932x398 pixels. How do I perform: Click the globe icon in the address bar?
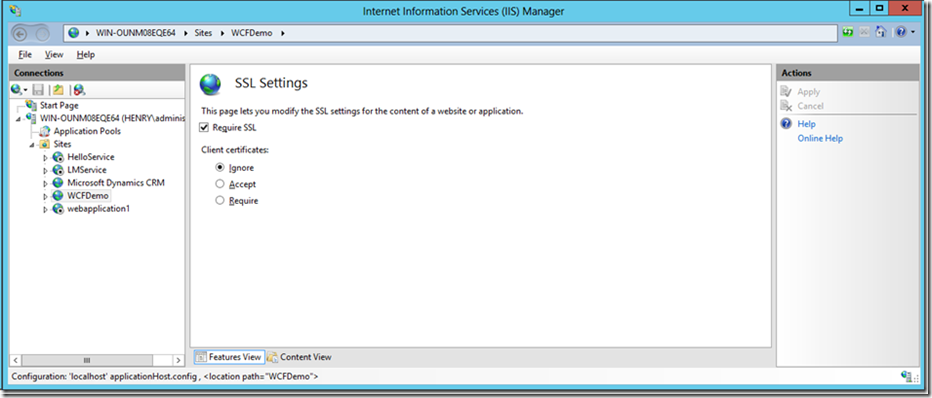tap(74, 33)
